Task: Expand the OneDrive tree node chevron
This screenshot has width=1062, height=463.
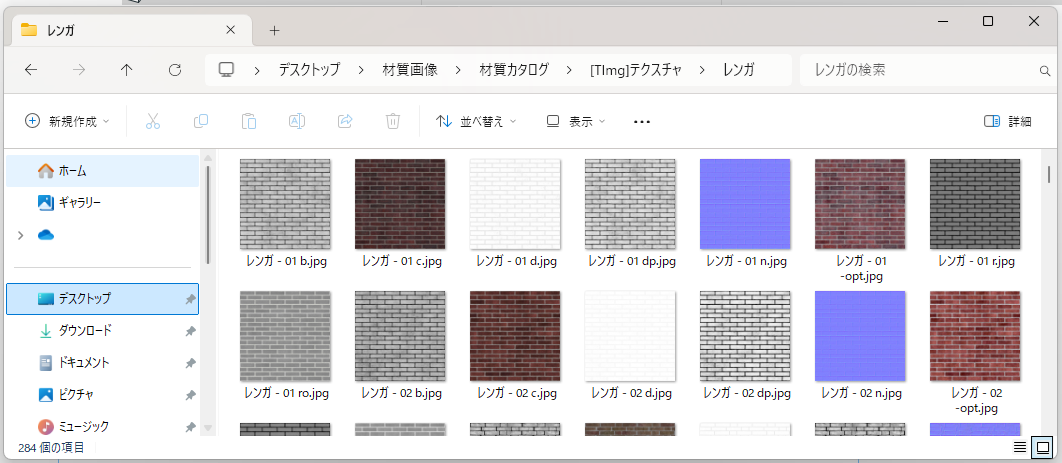Action: [x=20, y=235]
